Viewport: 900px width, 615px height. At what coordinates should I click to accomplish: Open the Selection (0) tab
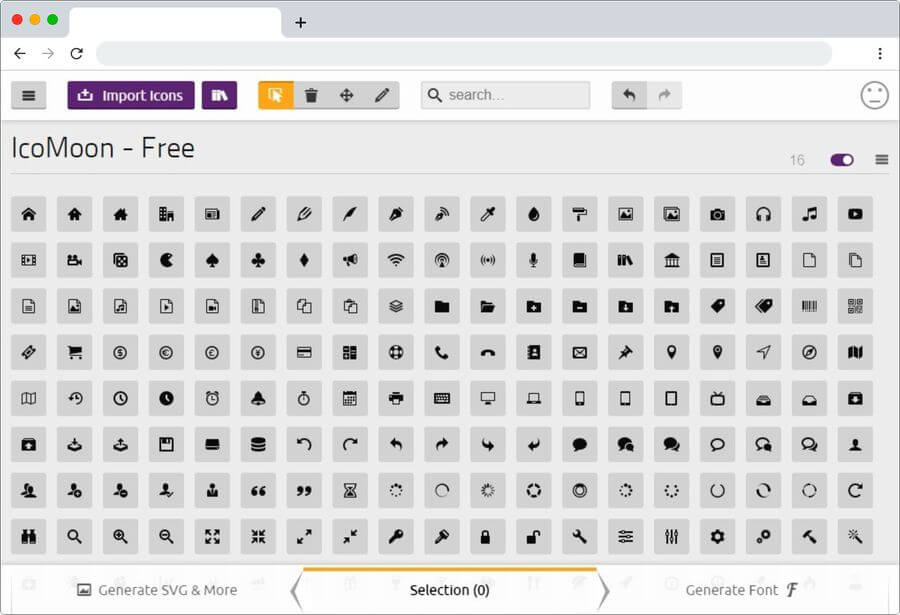coord(449,590)
